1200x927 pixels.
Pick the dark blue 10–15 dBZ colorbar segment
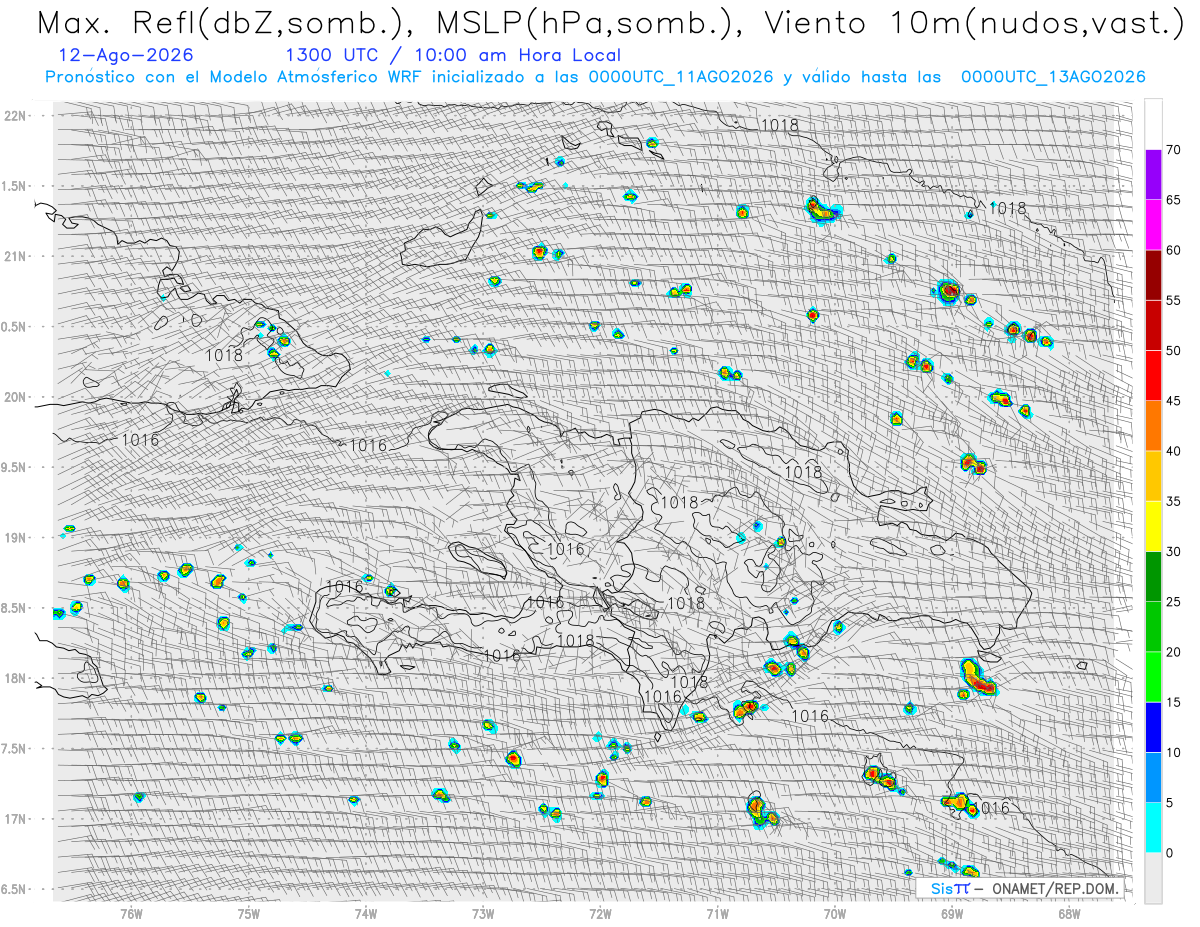(x=1153, y=727)
